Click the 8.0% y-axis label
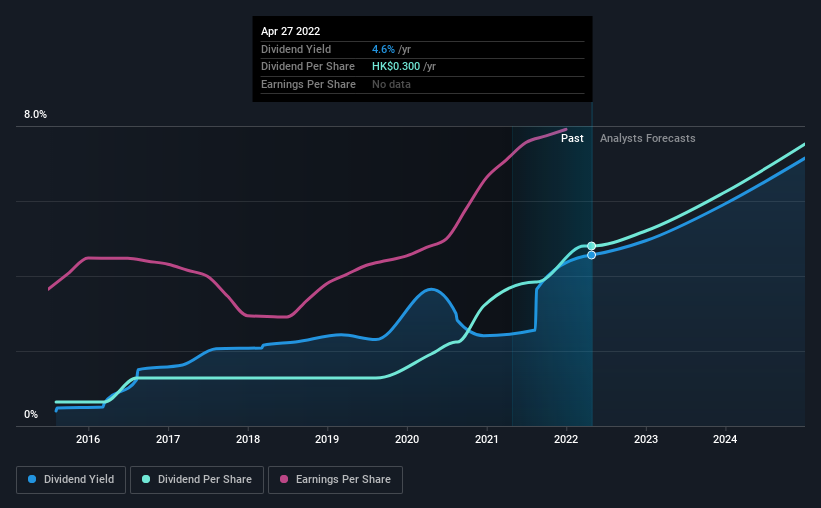 [x=35, y=115]
